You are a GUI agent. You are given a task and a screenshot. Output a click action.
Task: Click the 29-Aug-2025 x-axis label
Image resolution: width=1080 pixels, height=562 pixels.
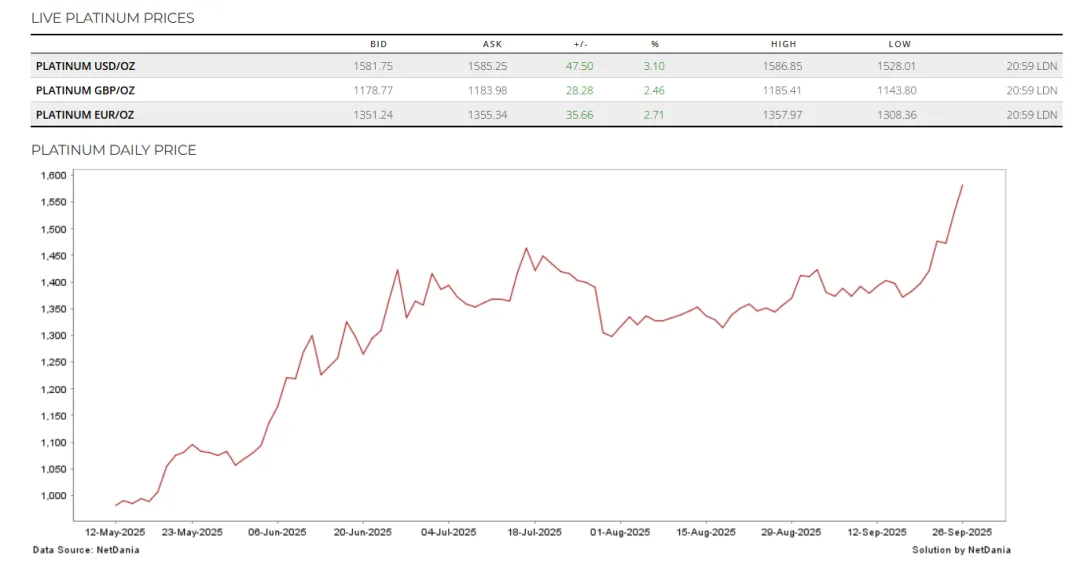click(x=791, y=532)
